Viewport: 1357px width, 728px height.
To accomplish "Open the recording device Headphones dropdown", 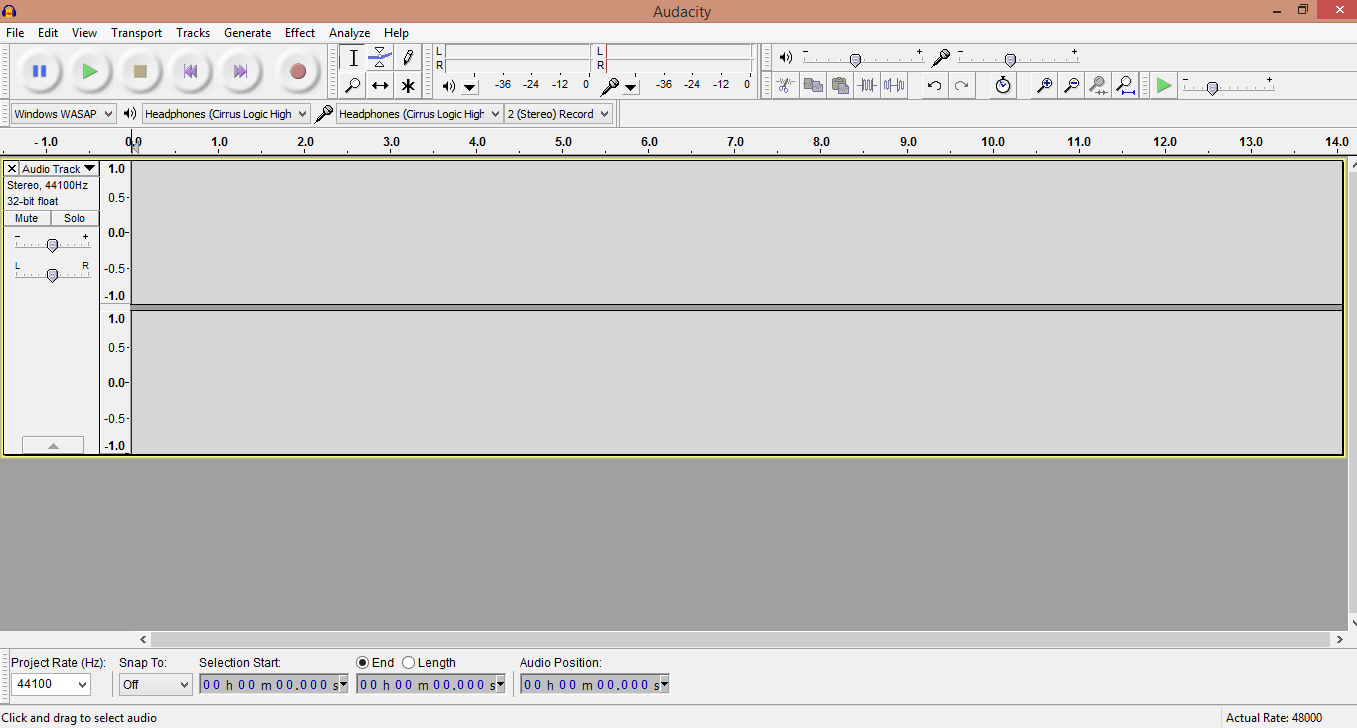I will [420, 114].
